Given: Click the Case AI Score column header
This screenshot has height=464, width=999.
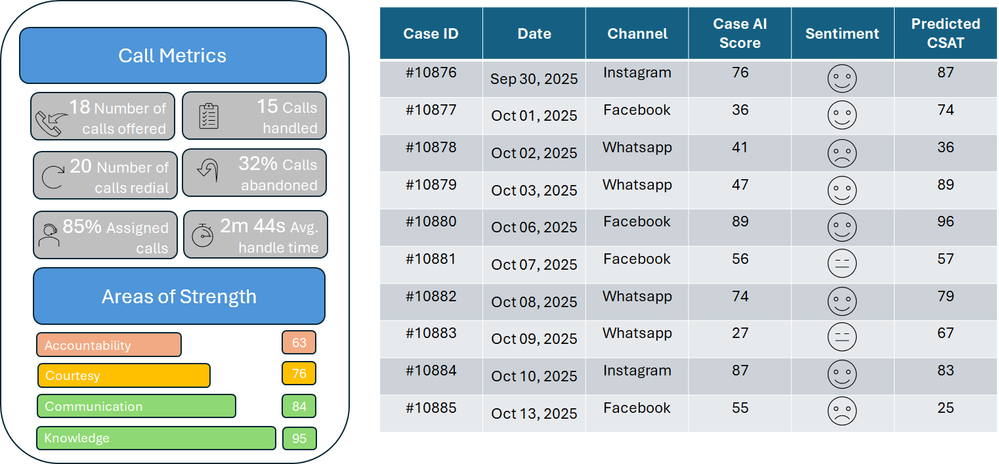Looking at the screenshot, I should [x=740, y=33].
